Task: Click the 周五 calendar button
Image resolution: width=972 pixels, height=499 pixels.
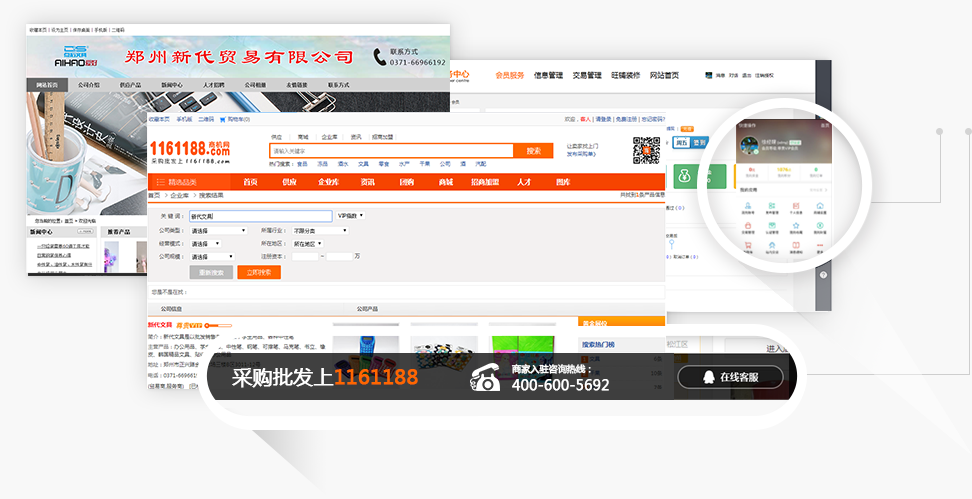Action: coord(682,143)
